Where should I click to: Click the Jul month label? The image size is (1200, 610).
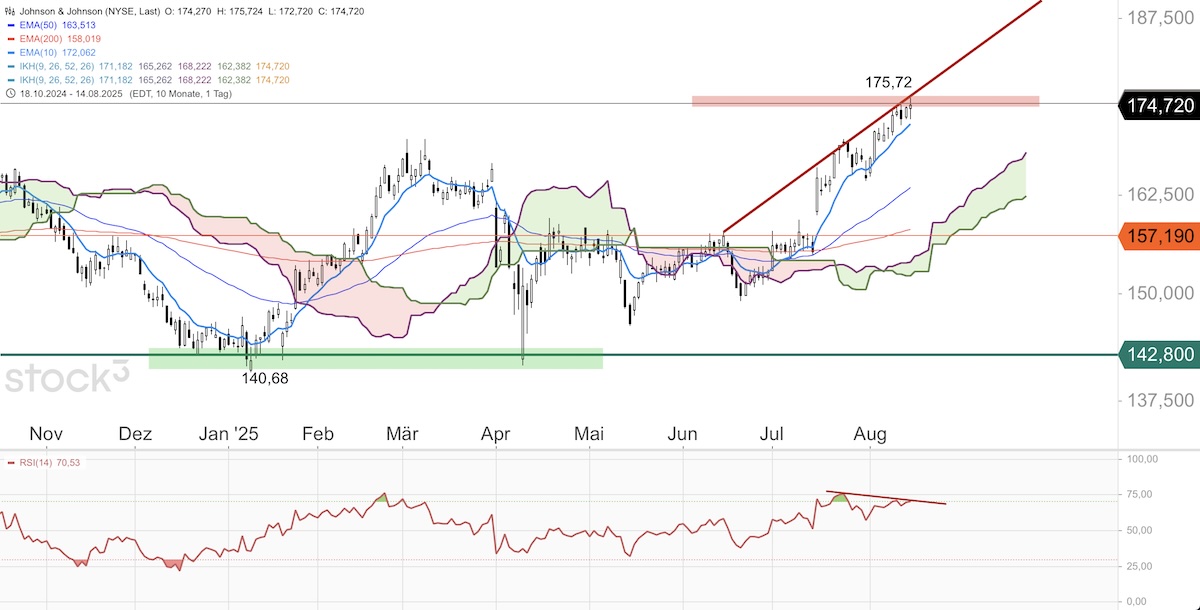[x=772, y=434]
